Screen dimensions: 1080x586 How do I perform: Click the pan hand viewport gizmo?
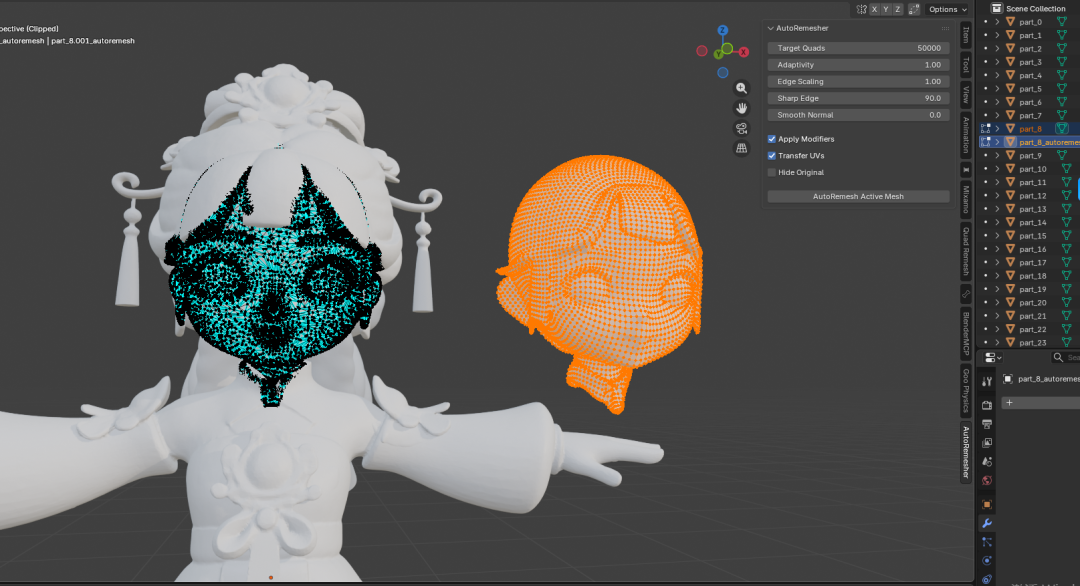[x=741, y=108]
